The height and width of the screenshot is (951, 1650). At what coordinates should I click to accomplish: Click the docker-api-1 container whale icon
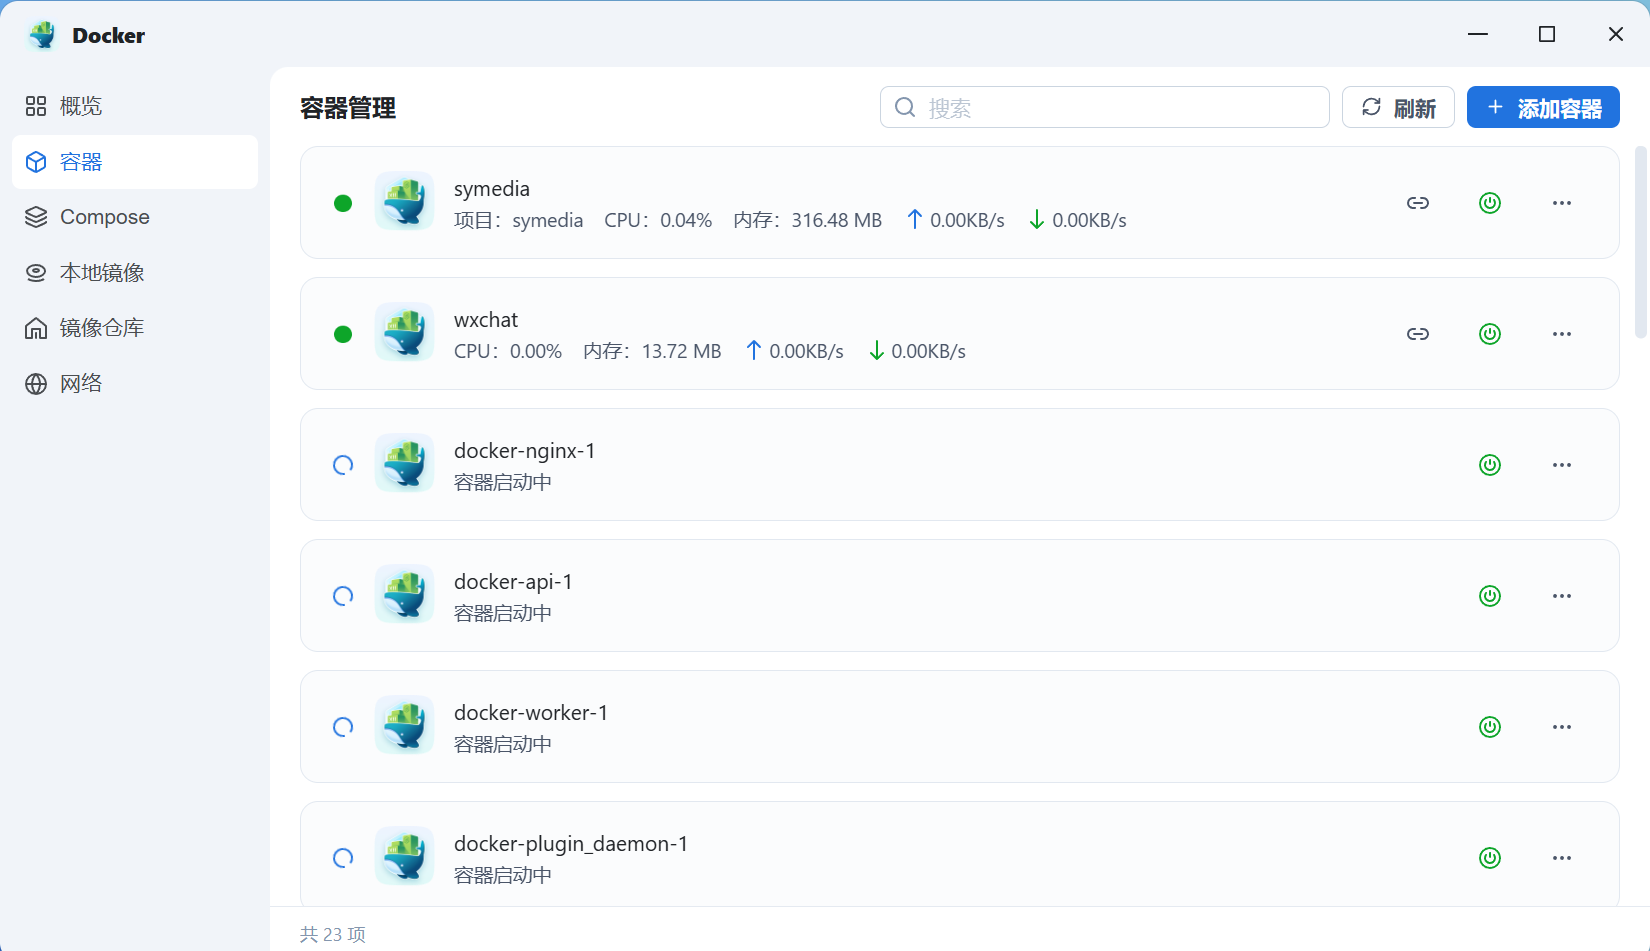click(x=404, y=594)
